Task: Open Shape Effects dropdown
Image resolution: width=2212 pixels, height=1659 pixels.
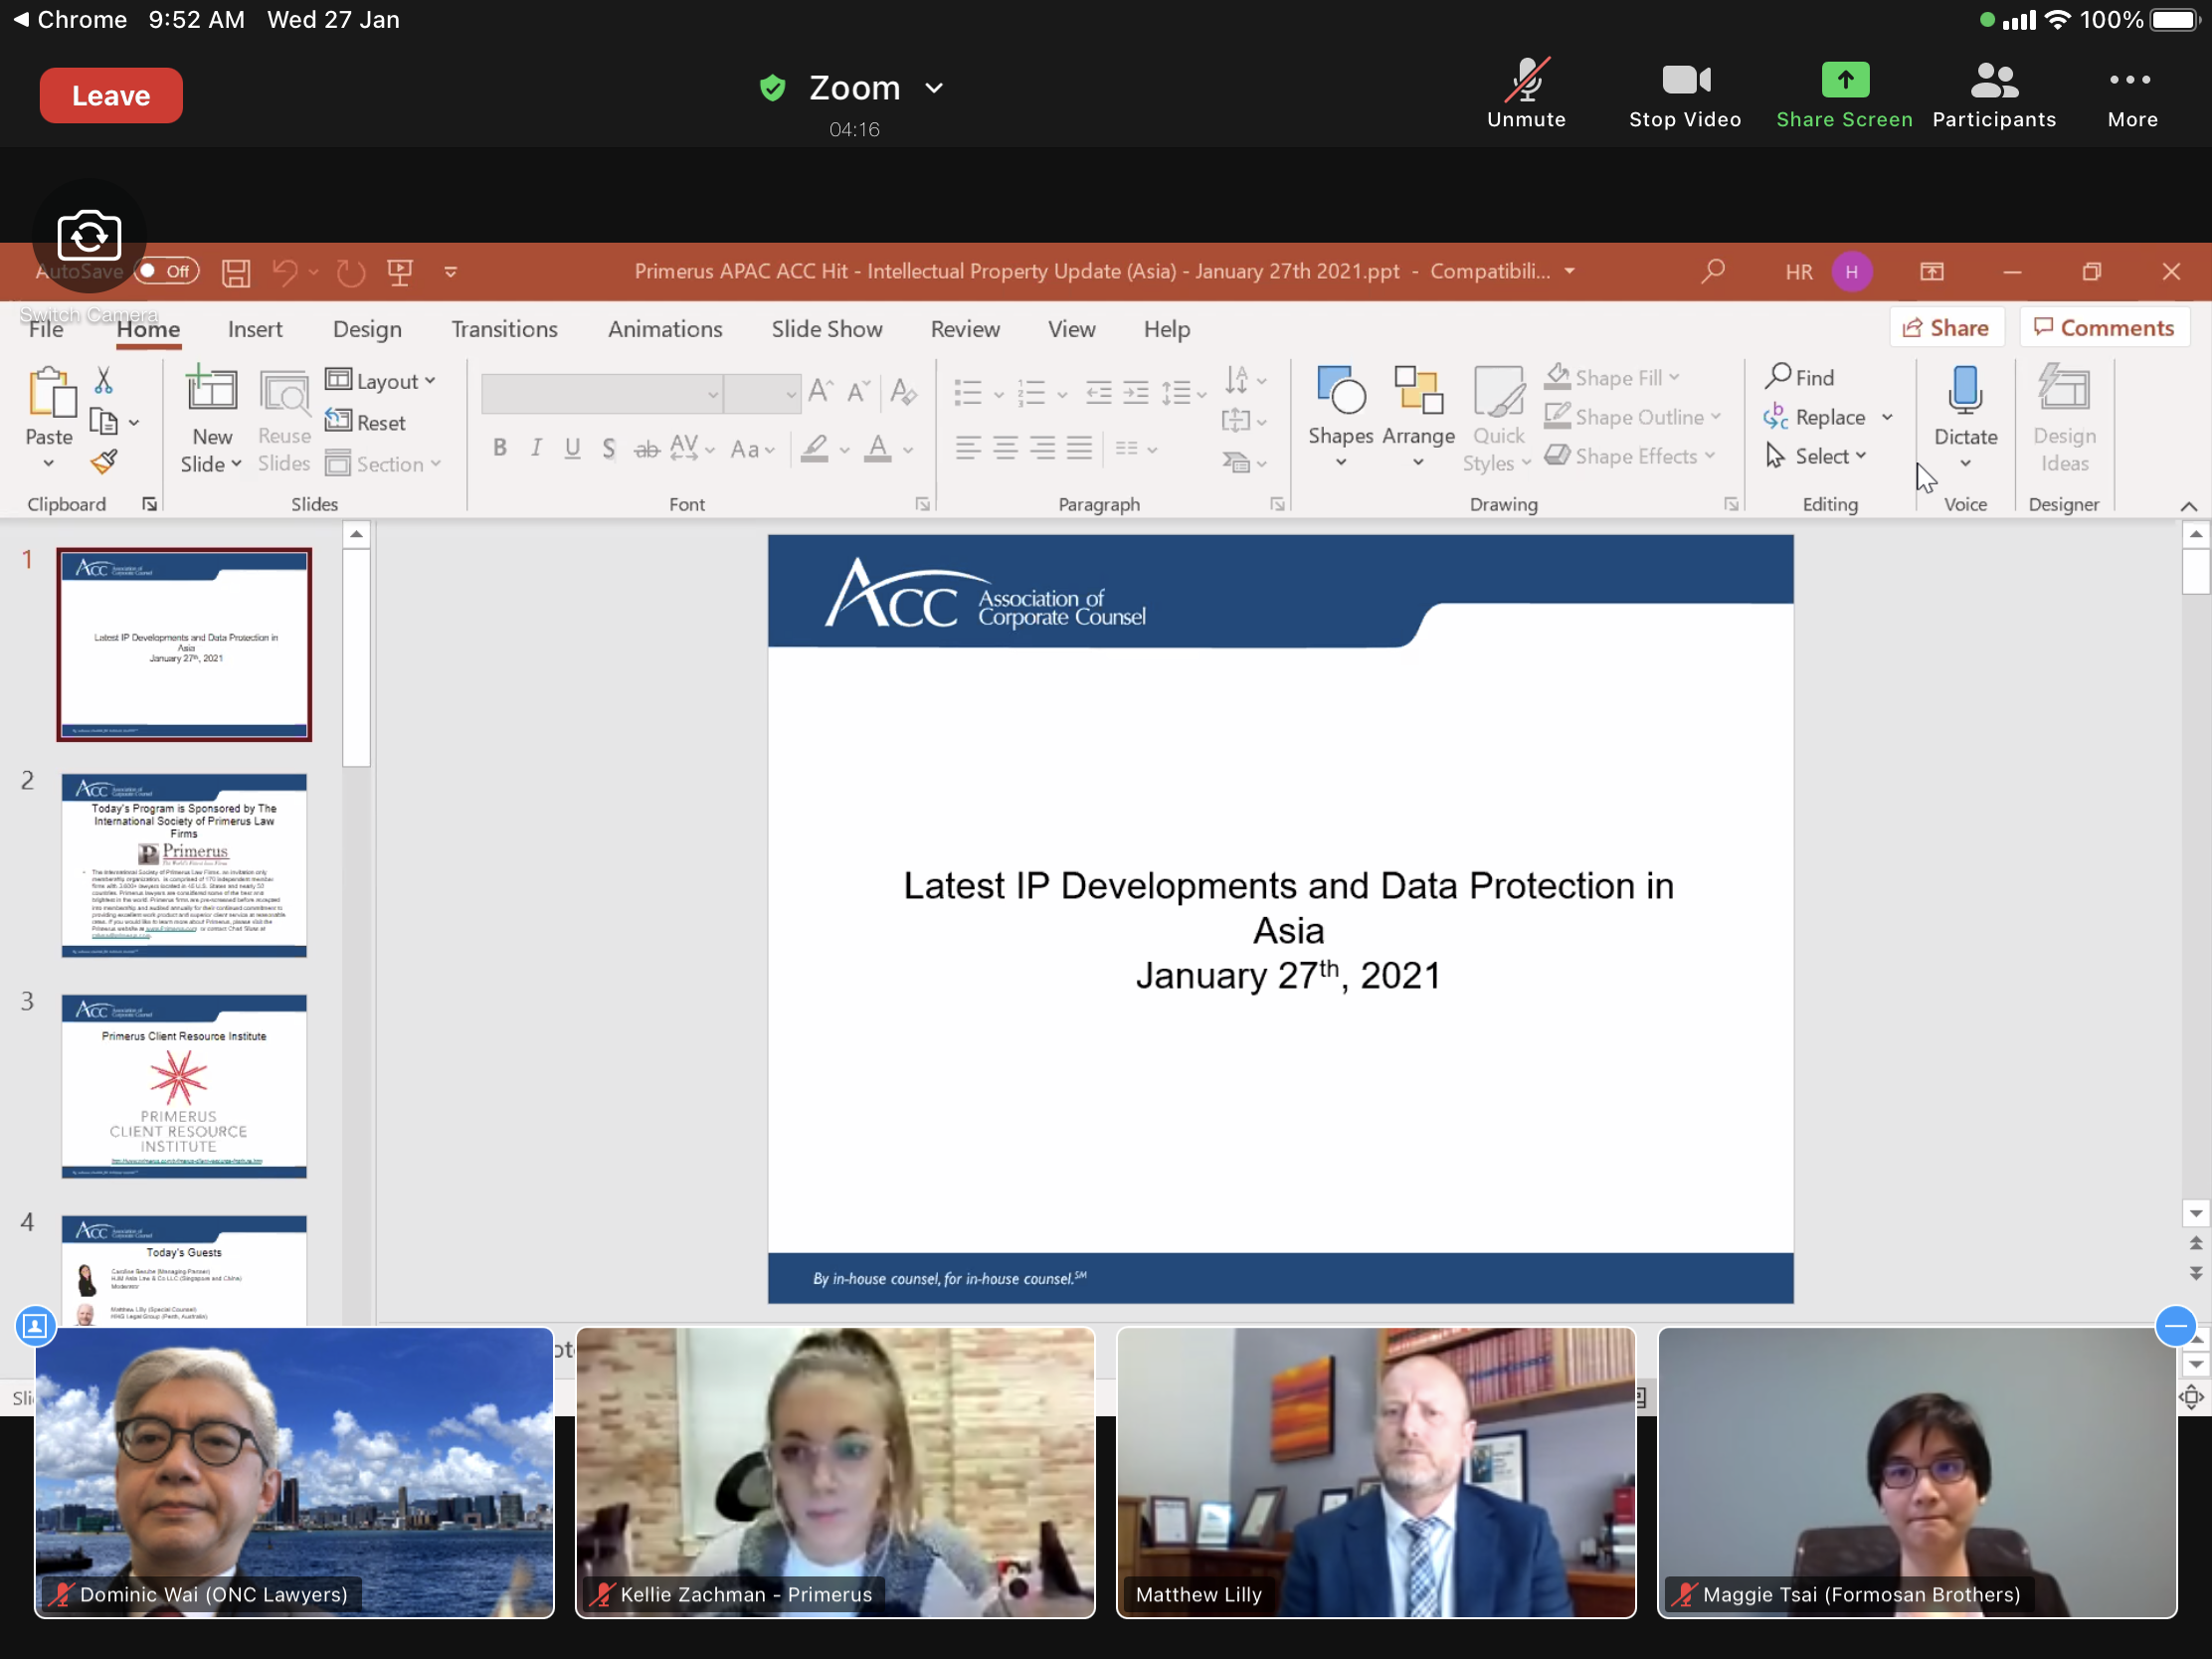Action: click(1630, 456)
